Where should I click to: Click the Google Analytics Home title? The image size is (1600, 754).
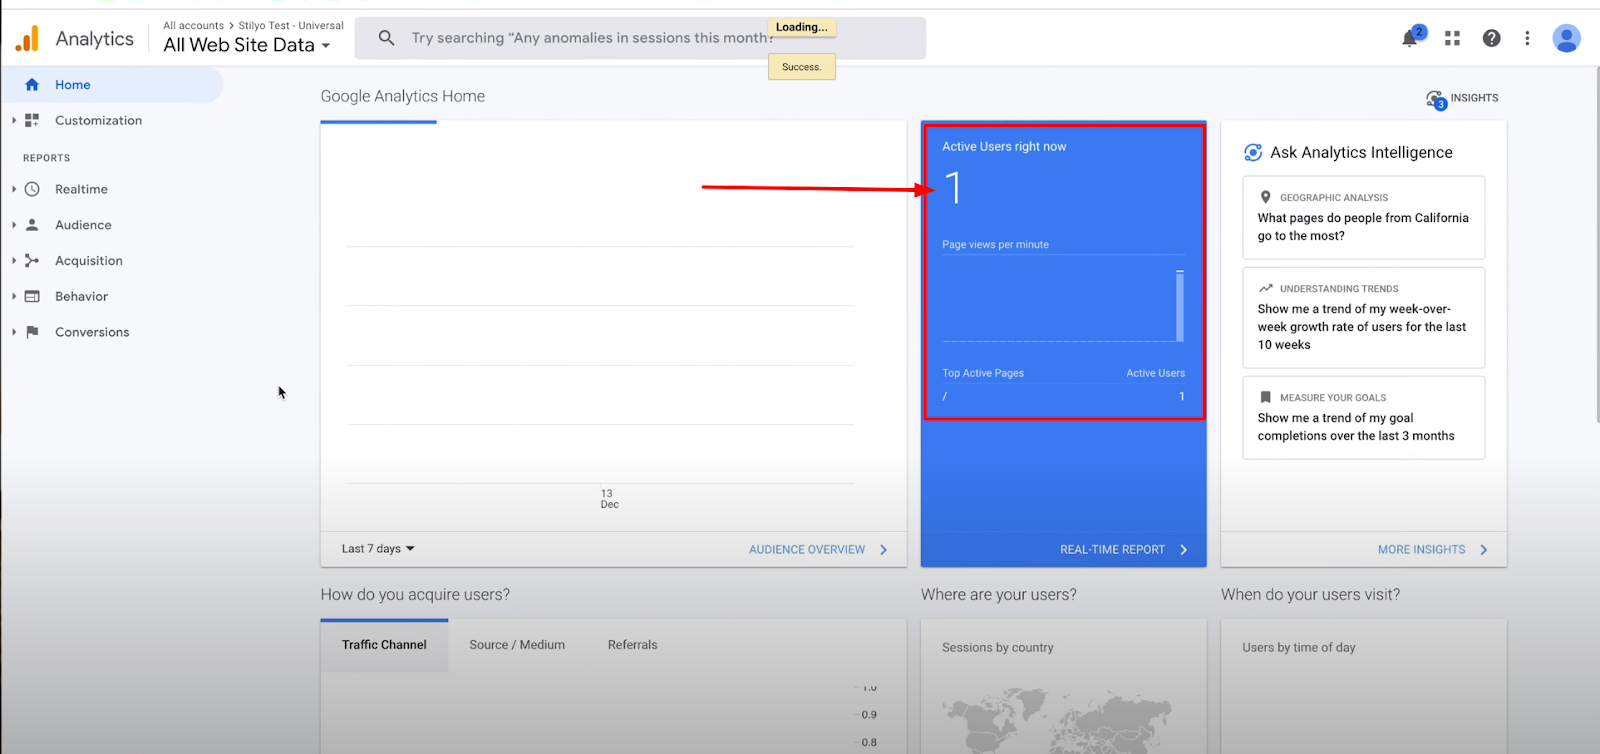click(x=402, y=96)
